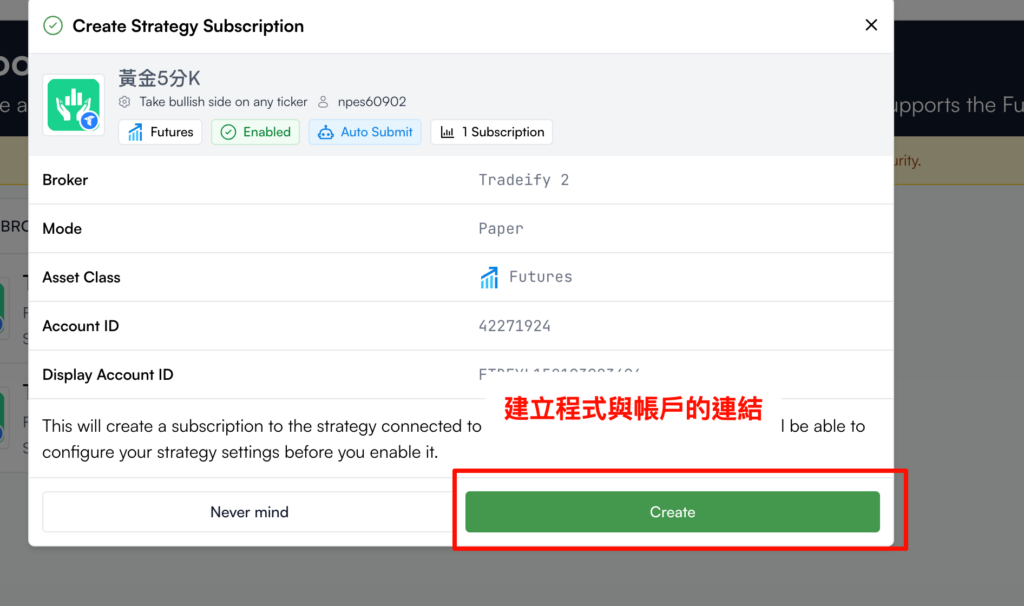Open the 1 Subscription badge
This screenshot has width=1024, height=606.
pyautogui.click(x=491, y=132)
